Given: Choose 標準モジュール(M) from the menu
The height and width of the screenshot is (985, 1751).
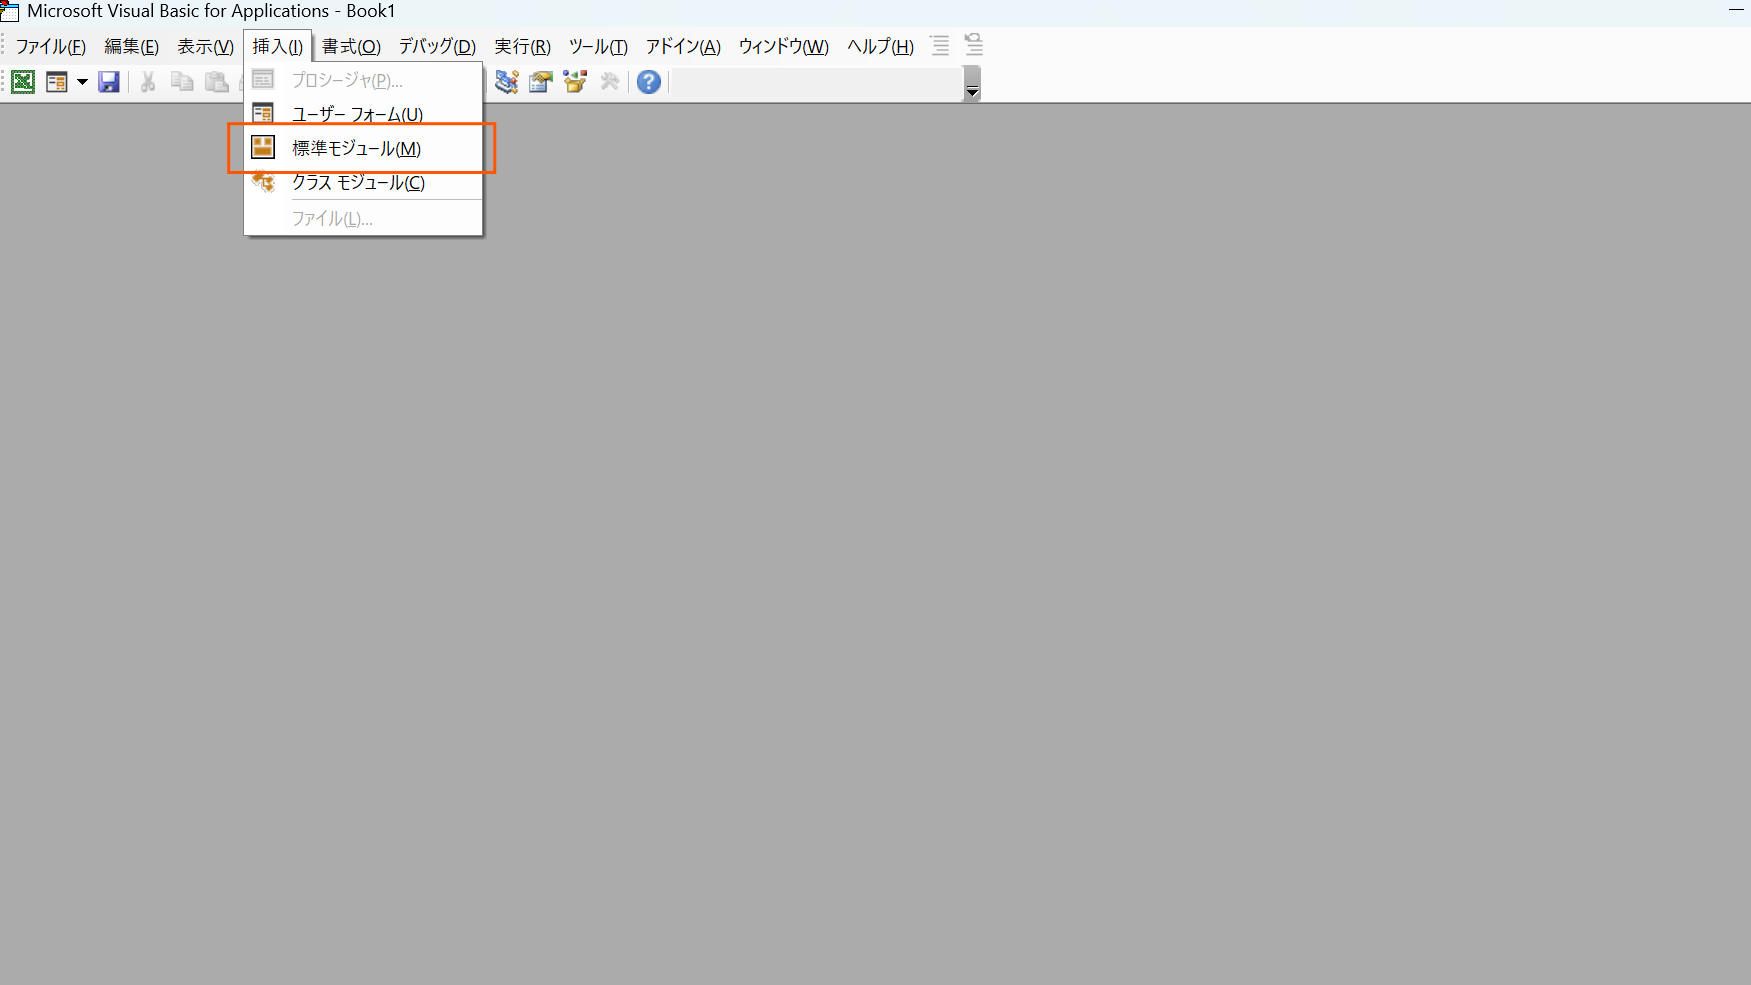Looking at the screenshot, I should point(363,148).
